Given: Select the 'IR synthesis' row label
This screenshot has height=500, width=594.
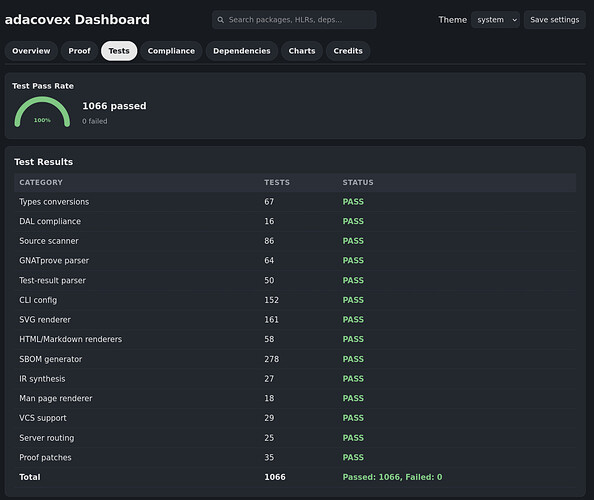Looking at the screenshot, I should pyautogui.click(x=42, y=379).
